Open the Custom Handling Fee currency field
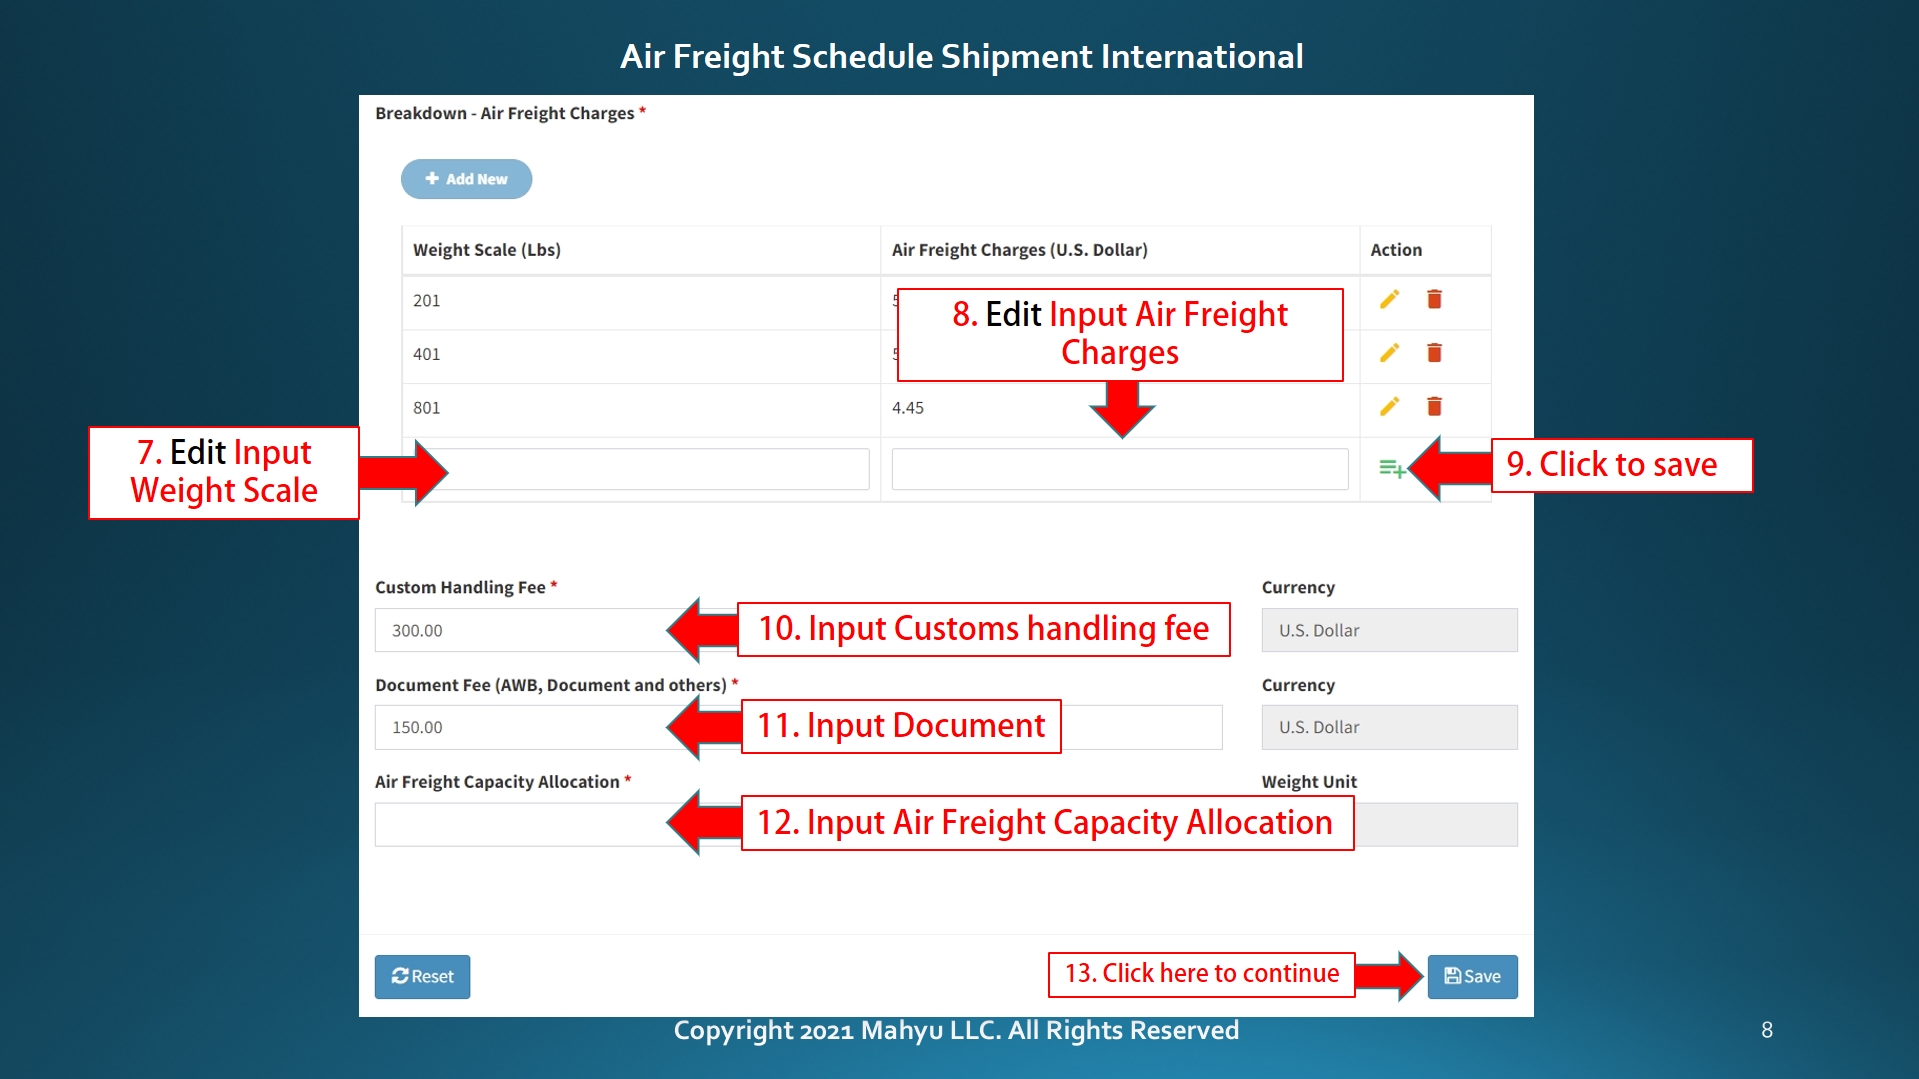Screen dimensions: 1919x1079 [1389, 631]
